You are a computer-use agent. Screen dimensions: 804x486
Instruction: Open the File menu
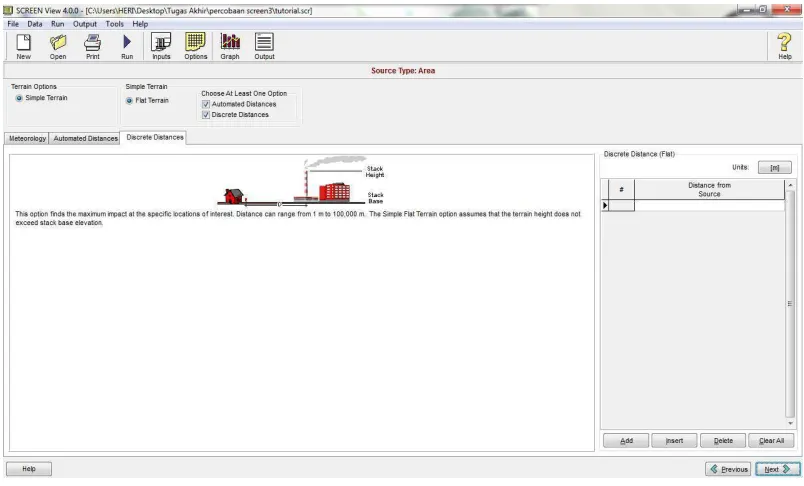(x=13, y=24)
